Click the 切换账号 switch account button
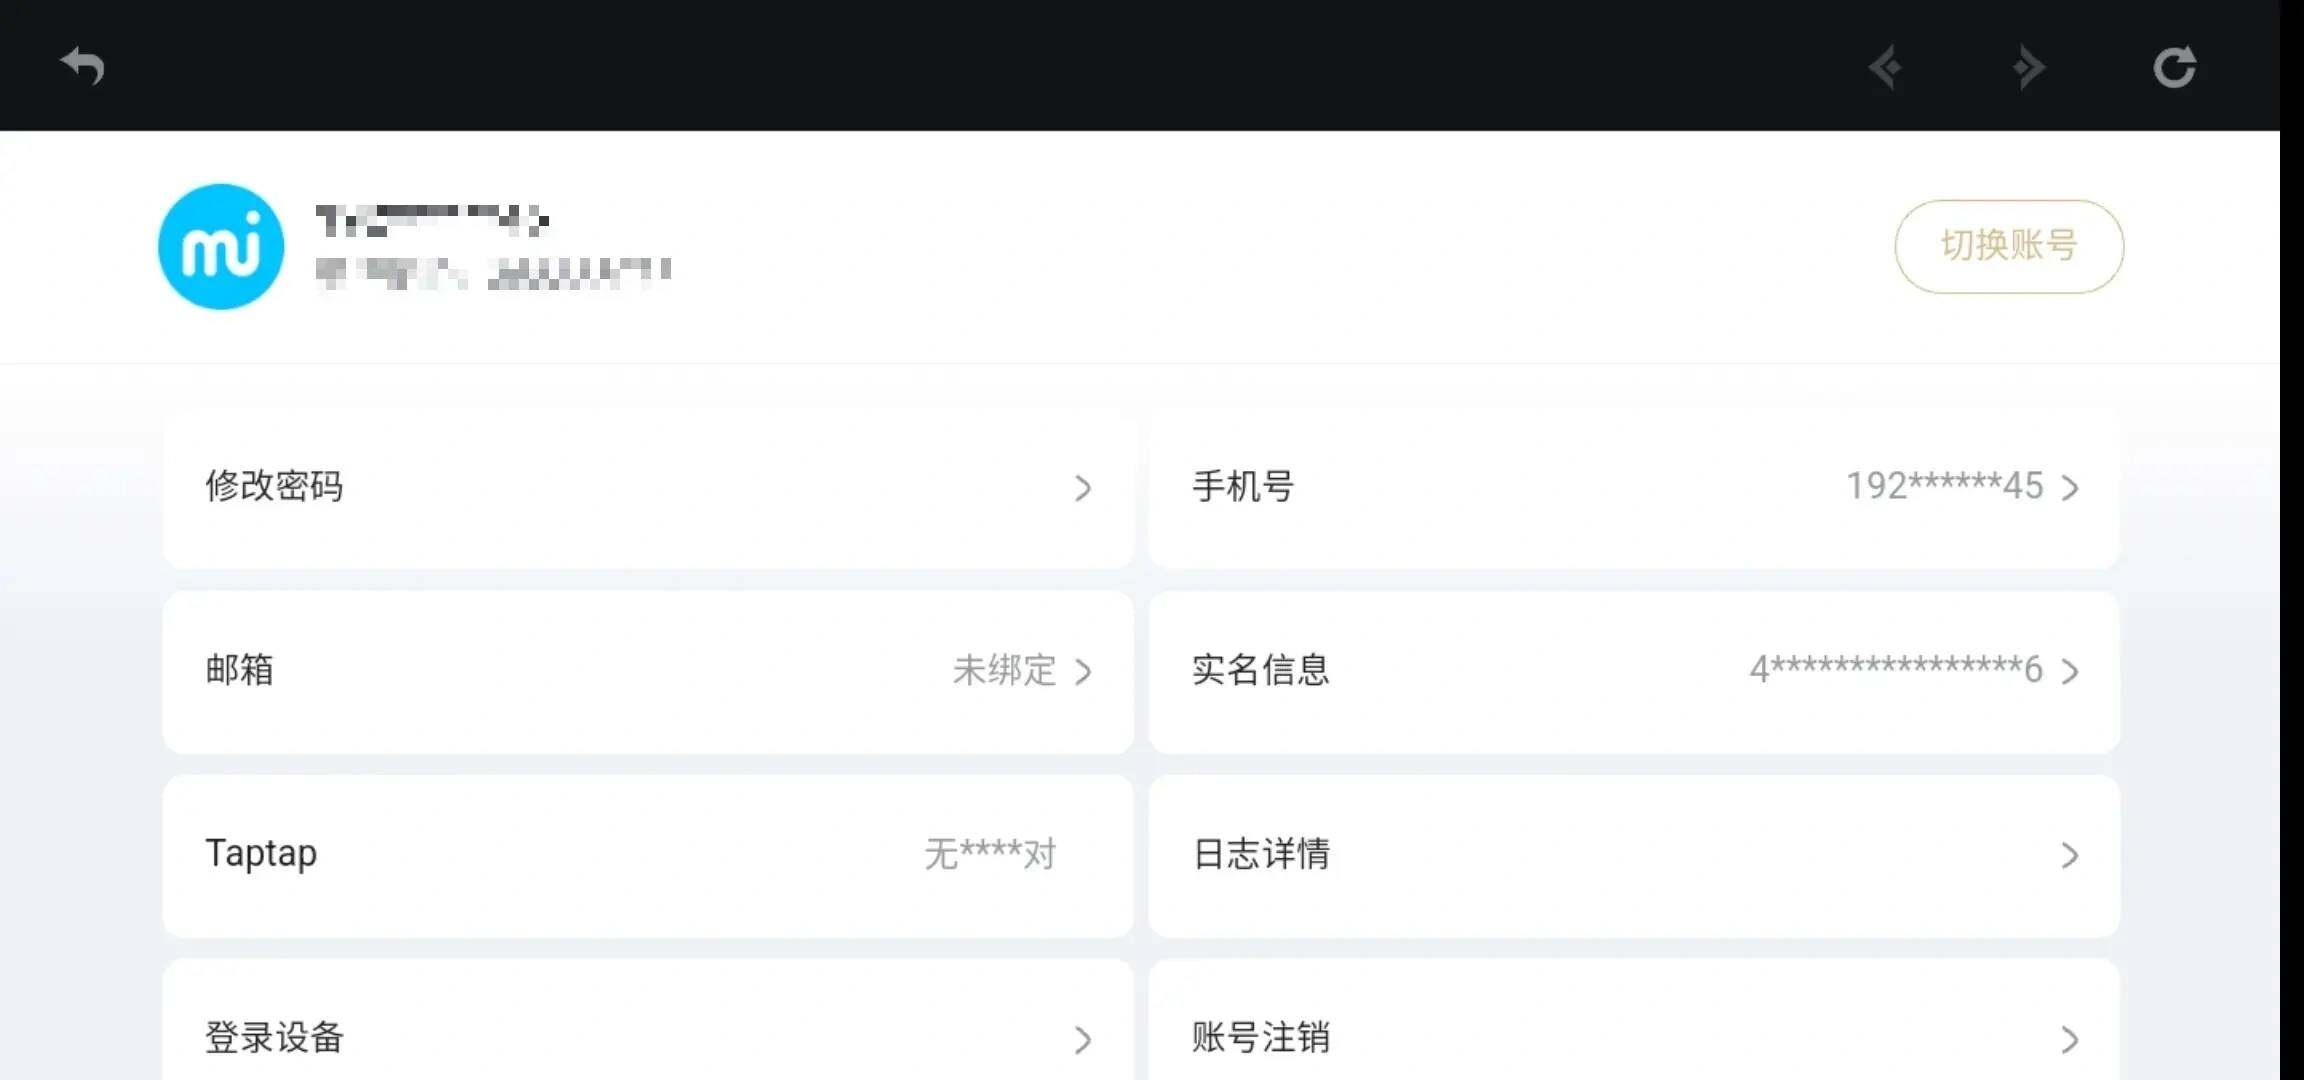 (2008, 246)
